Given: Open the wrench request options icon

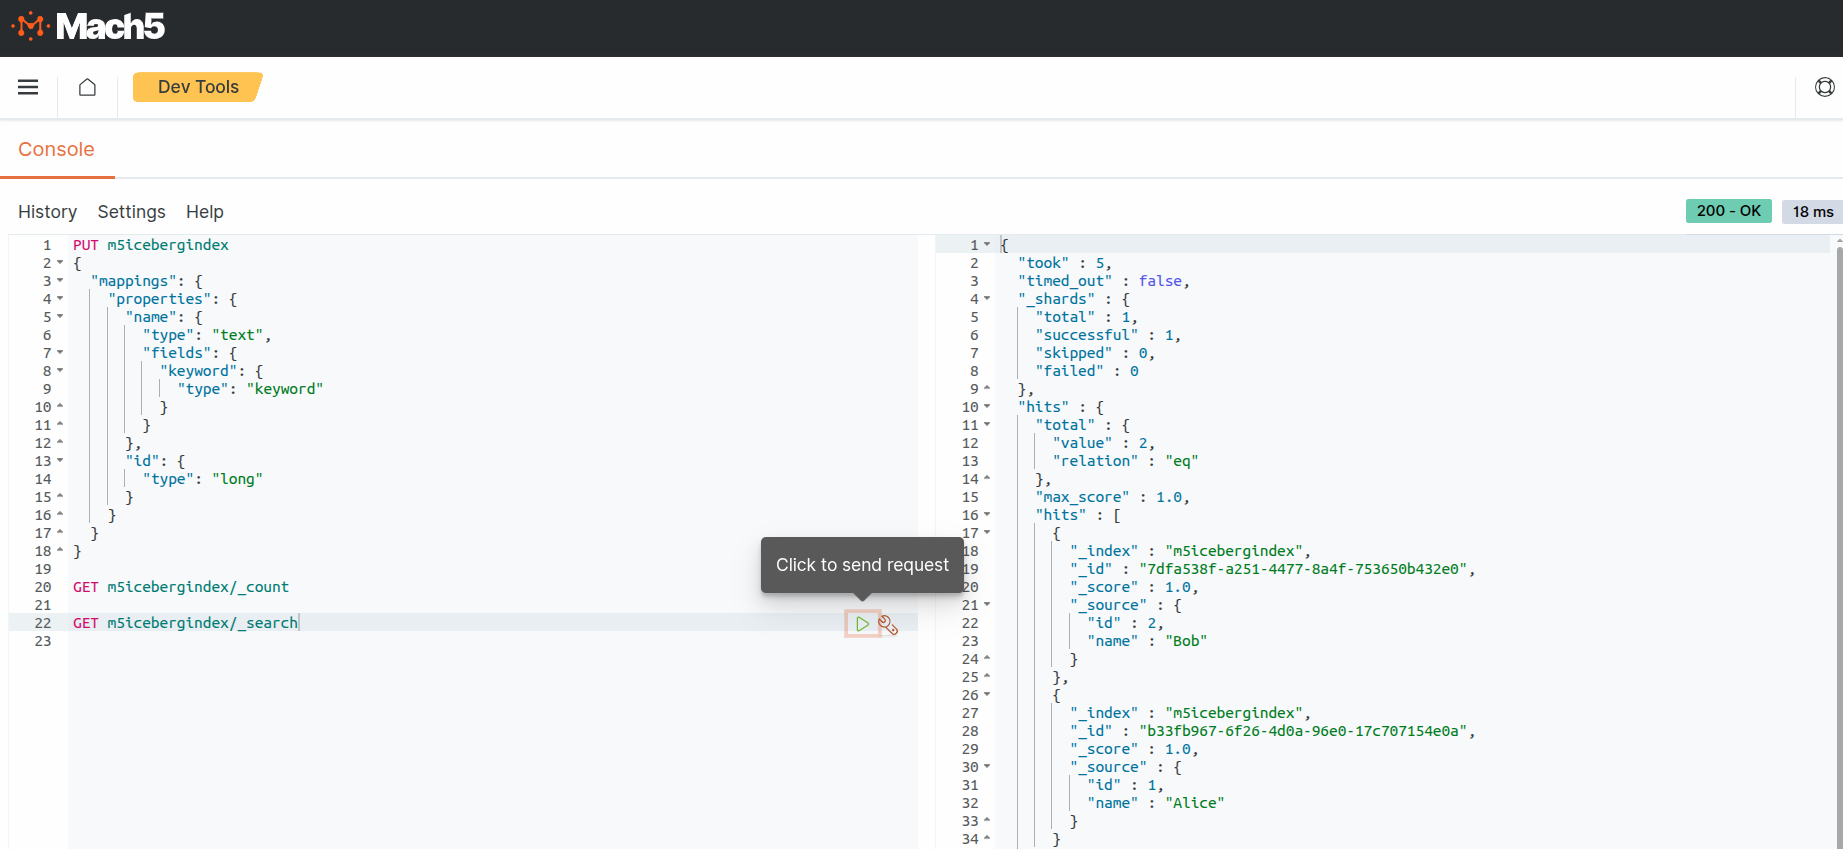Looking at the screenshot, I should pyautogui.click(x=888, y=625).
